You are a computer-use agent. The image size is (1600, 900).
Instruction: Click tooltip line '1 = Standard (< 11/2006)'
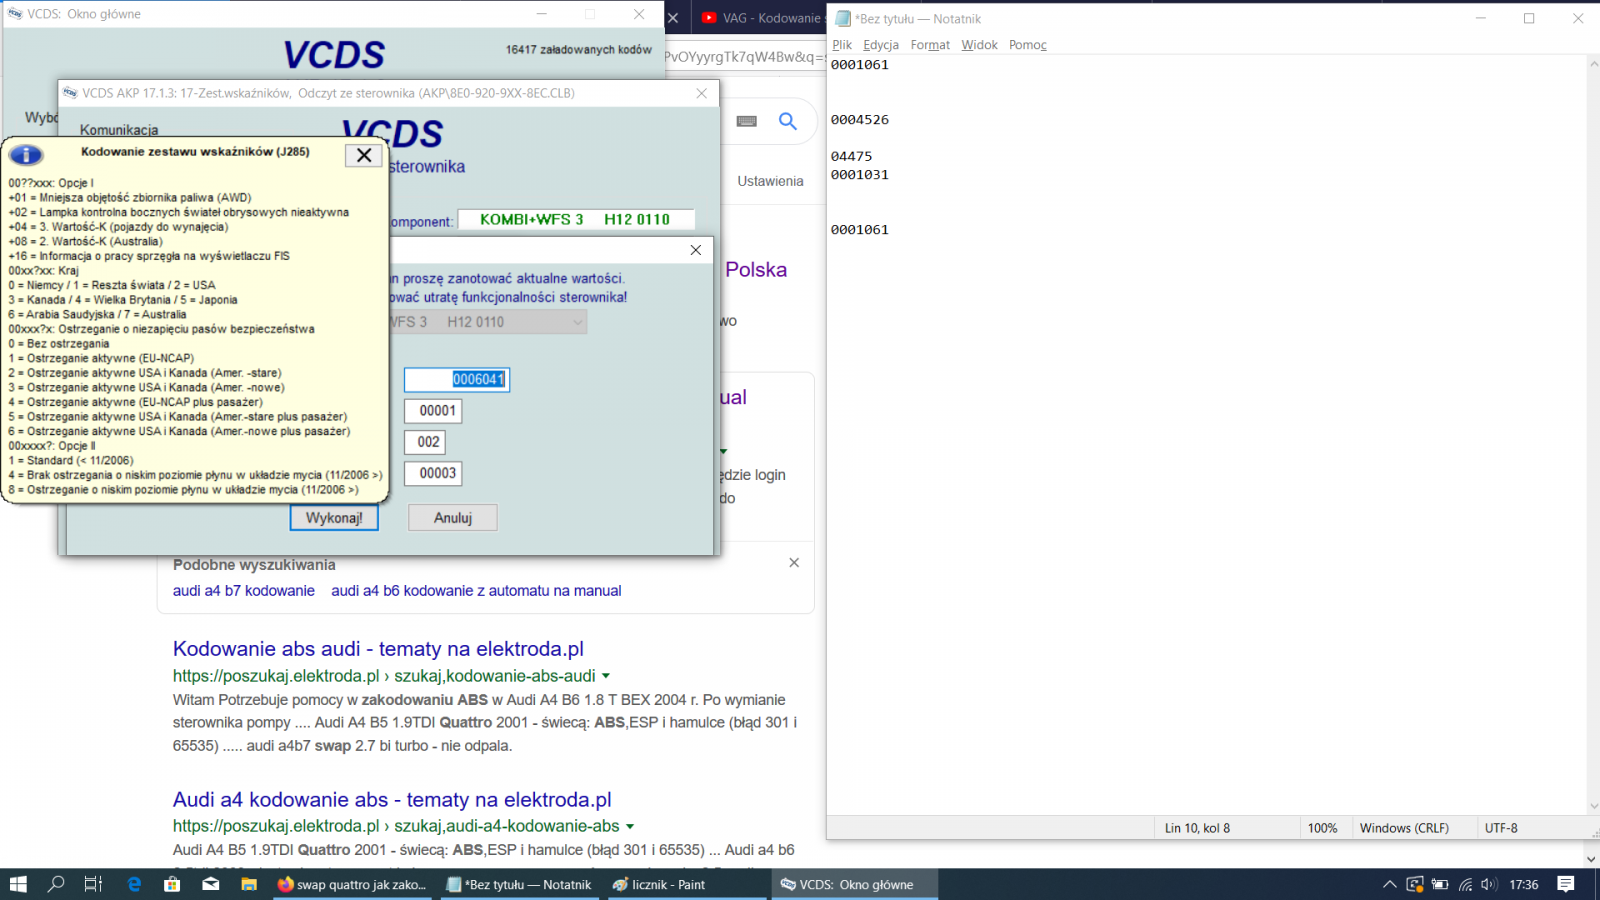click(70, 461)
